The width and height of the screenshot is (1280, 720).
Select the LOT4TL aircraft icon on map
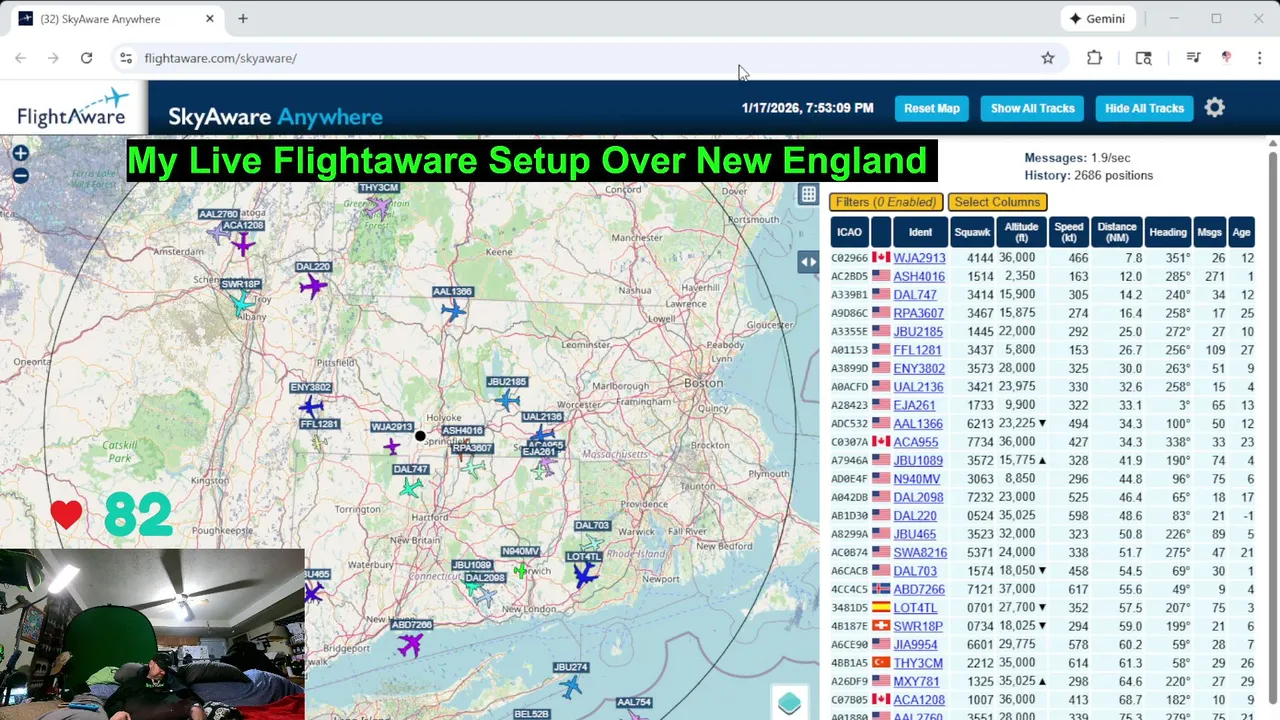[x=585, y=574]
